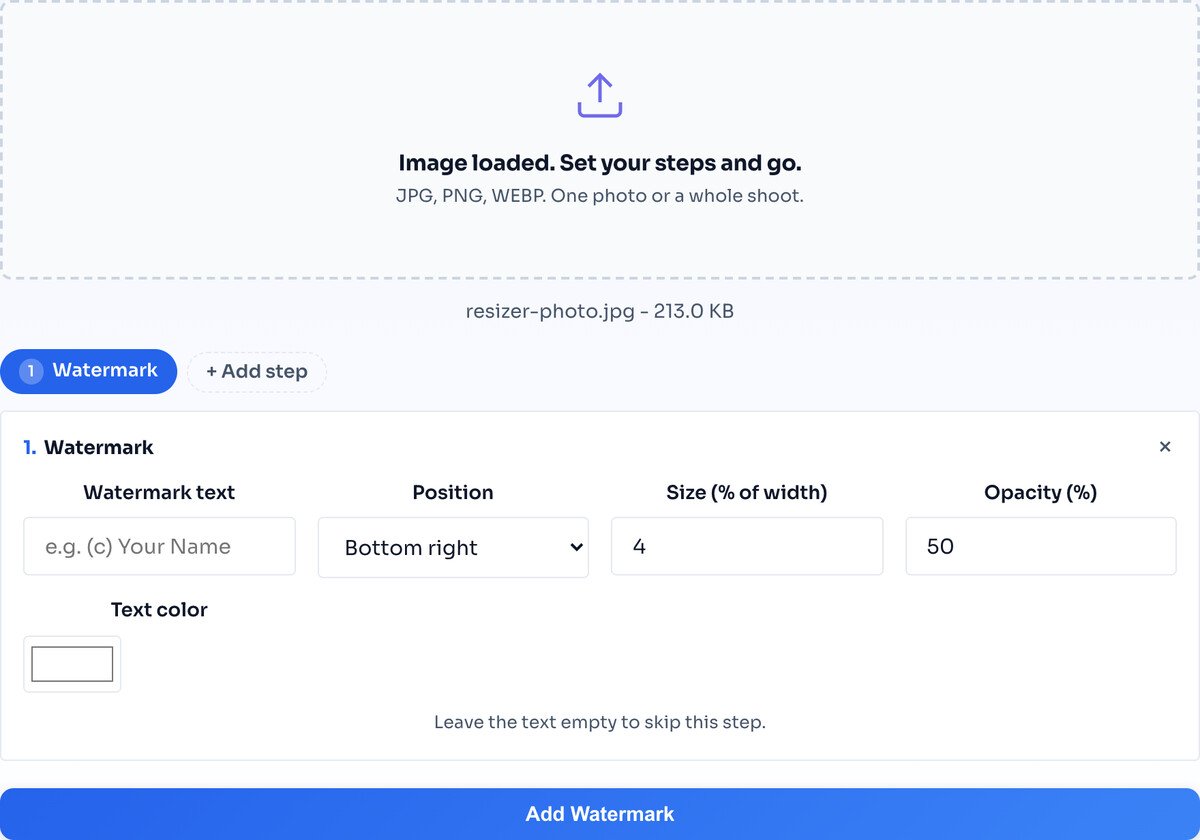Open the Text color swatch picker
Screen dimensions: 1200x840
point(72,664)
